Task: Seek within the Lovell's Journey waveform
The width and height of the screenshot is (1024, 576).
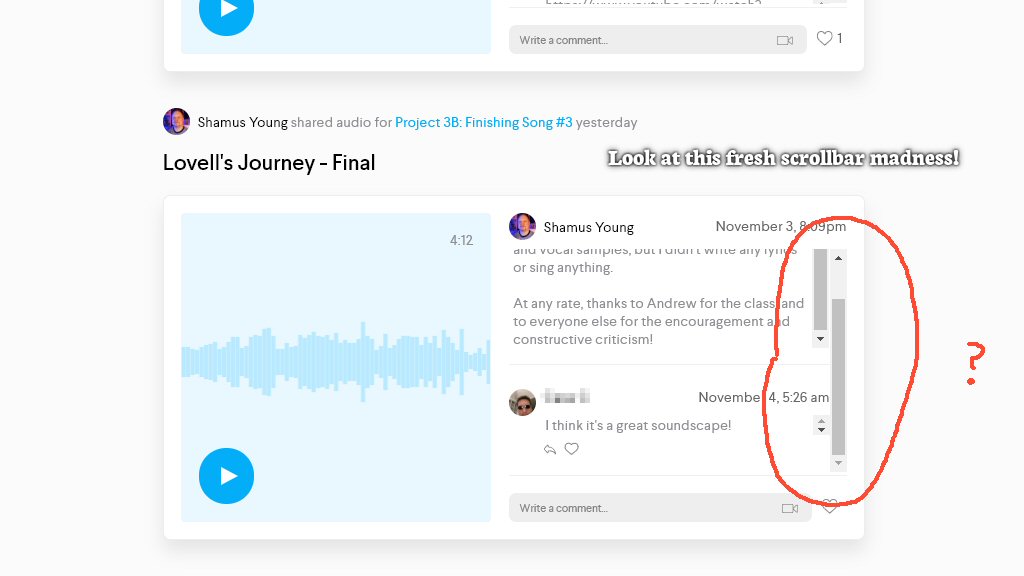Action: point(336,361)
